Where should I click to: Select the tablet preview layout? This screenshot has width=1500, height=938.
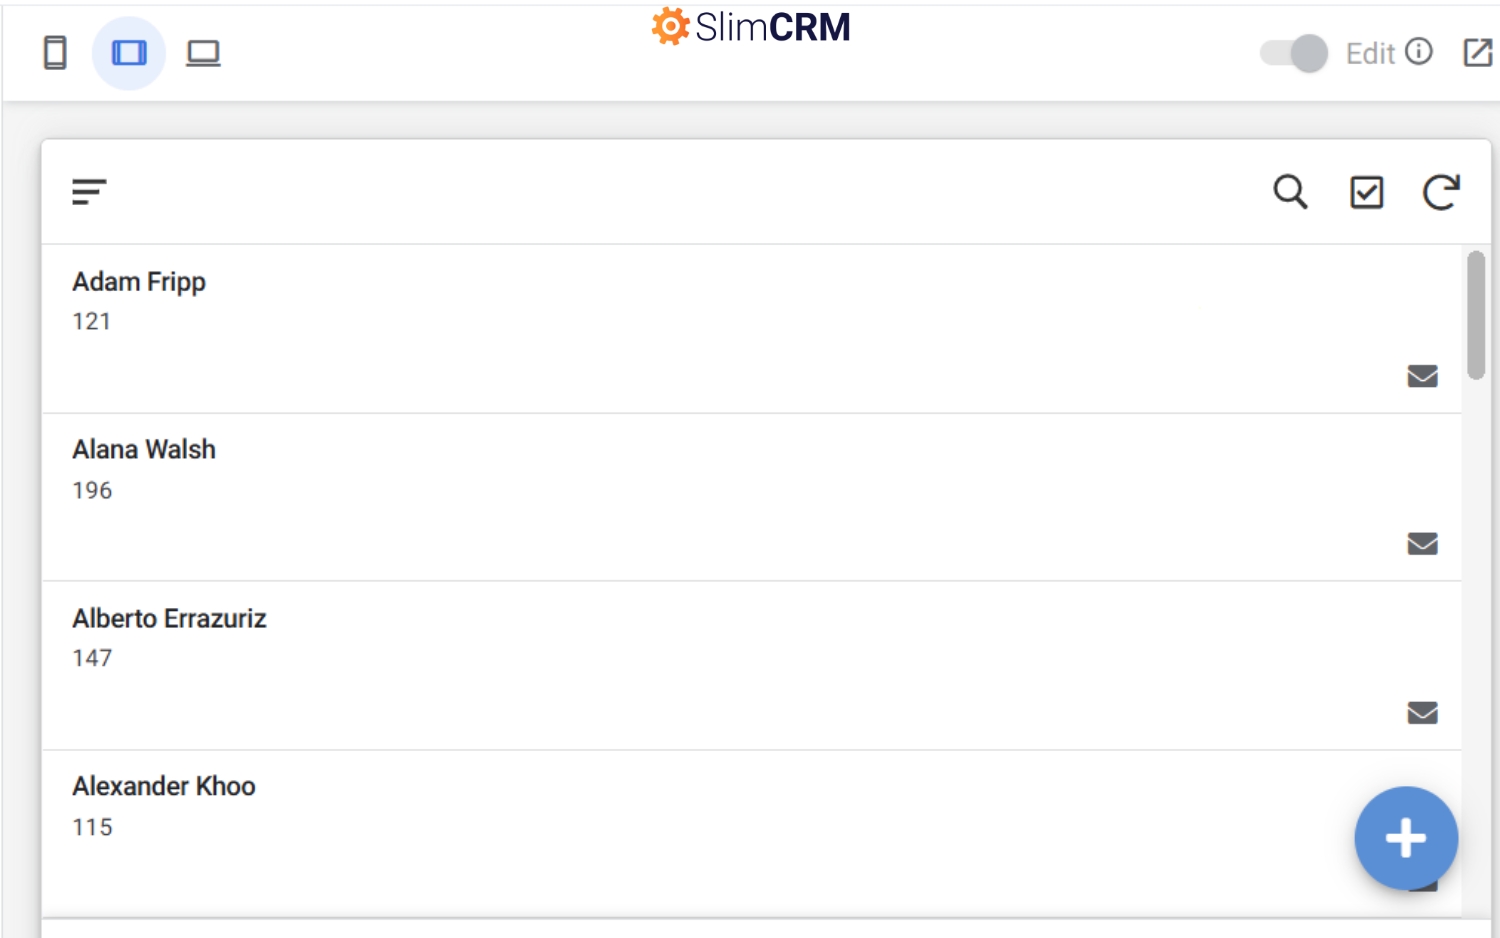click(129, 53)
